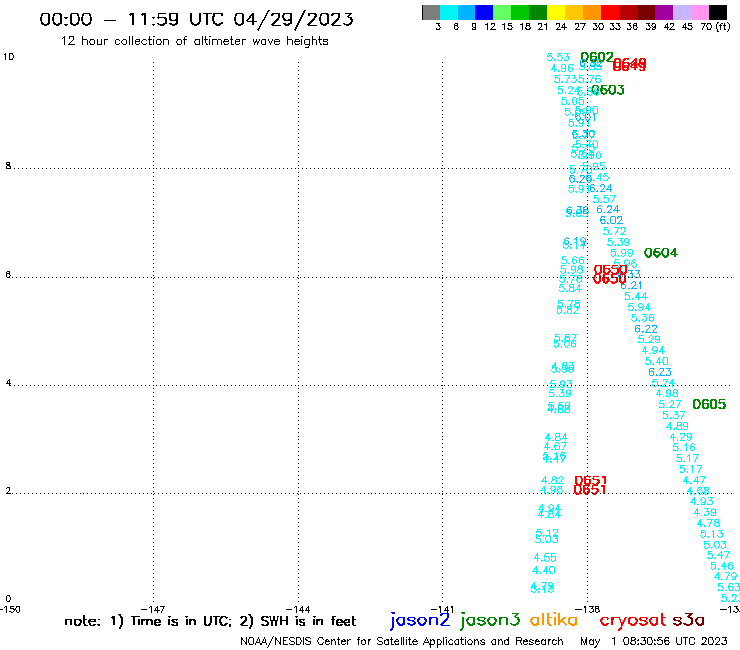
Task: Click the '-141' longitude axis label
Action: (442, 609)
